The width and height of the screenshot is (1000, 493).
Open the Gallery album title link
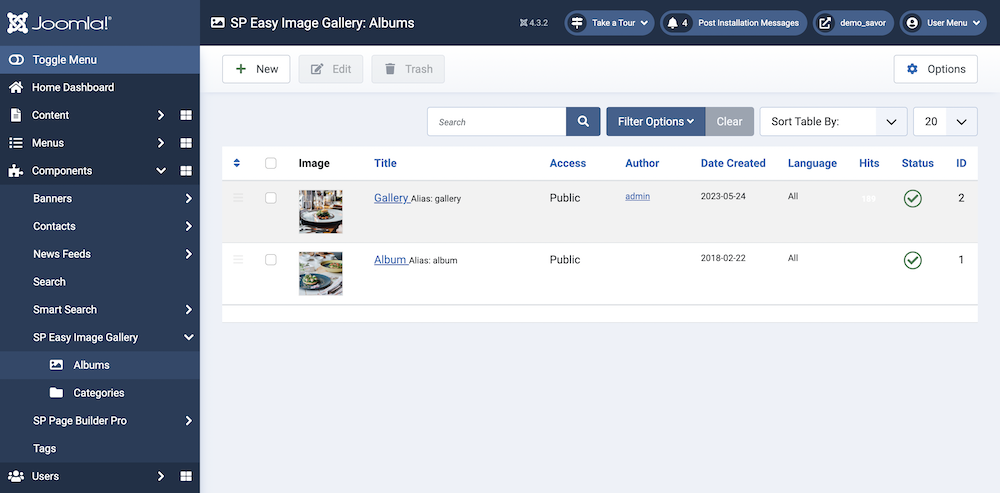(x=390, y=198)
